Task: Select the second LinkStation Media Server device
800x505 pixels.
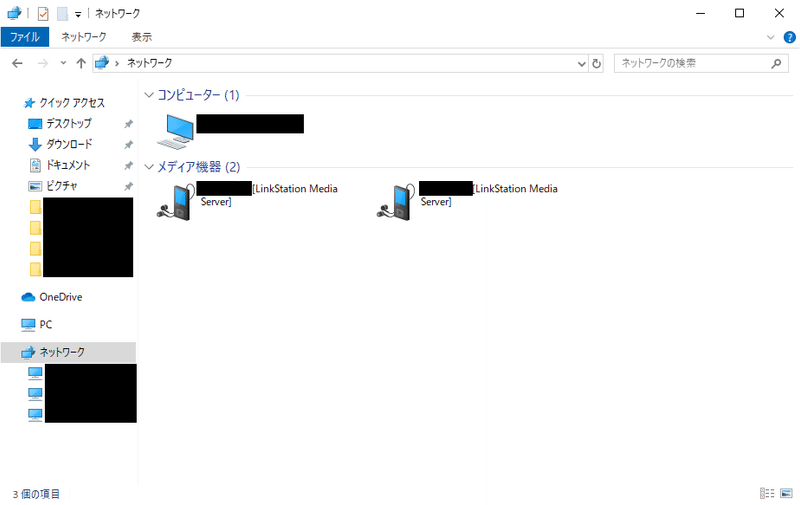Action: pyautogui.click(x=467, y=201)
